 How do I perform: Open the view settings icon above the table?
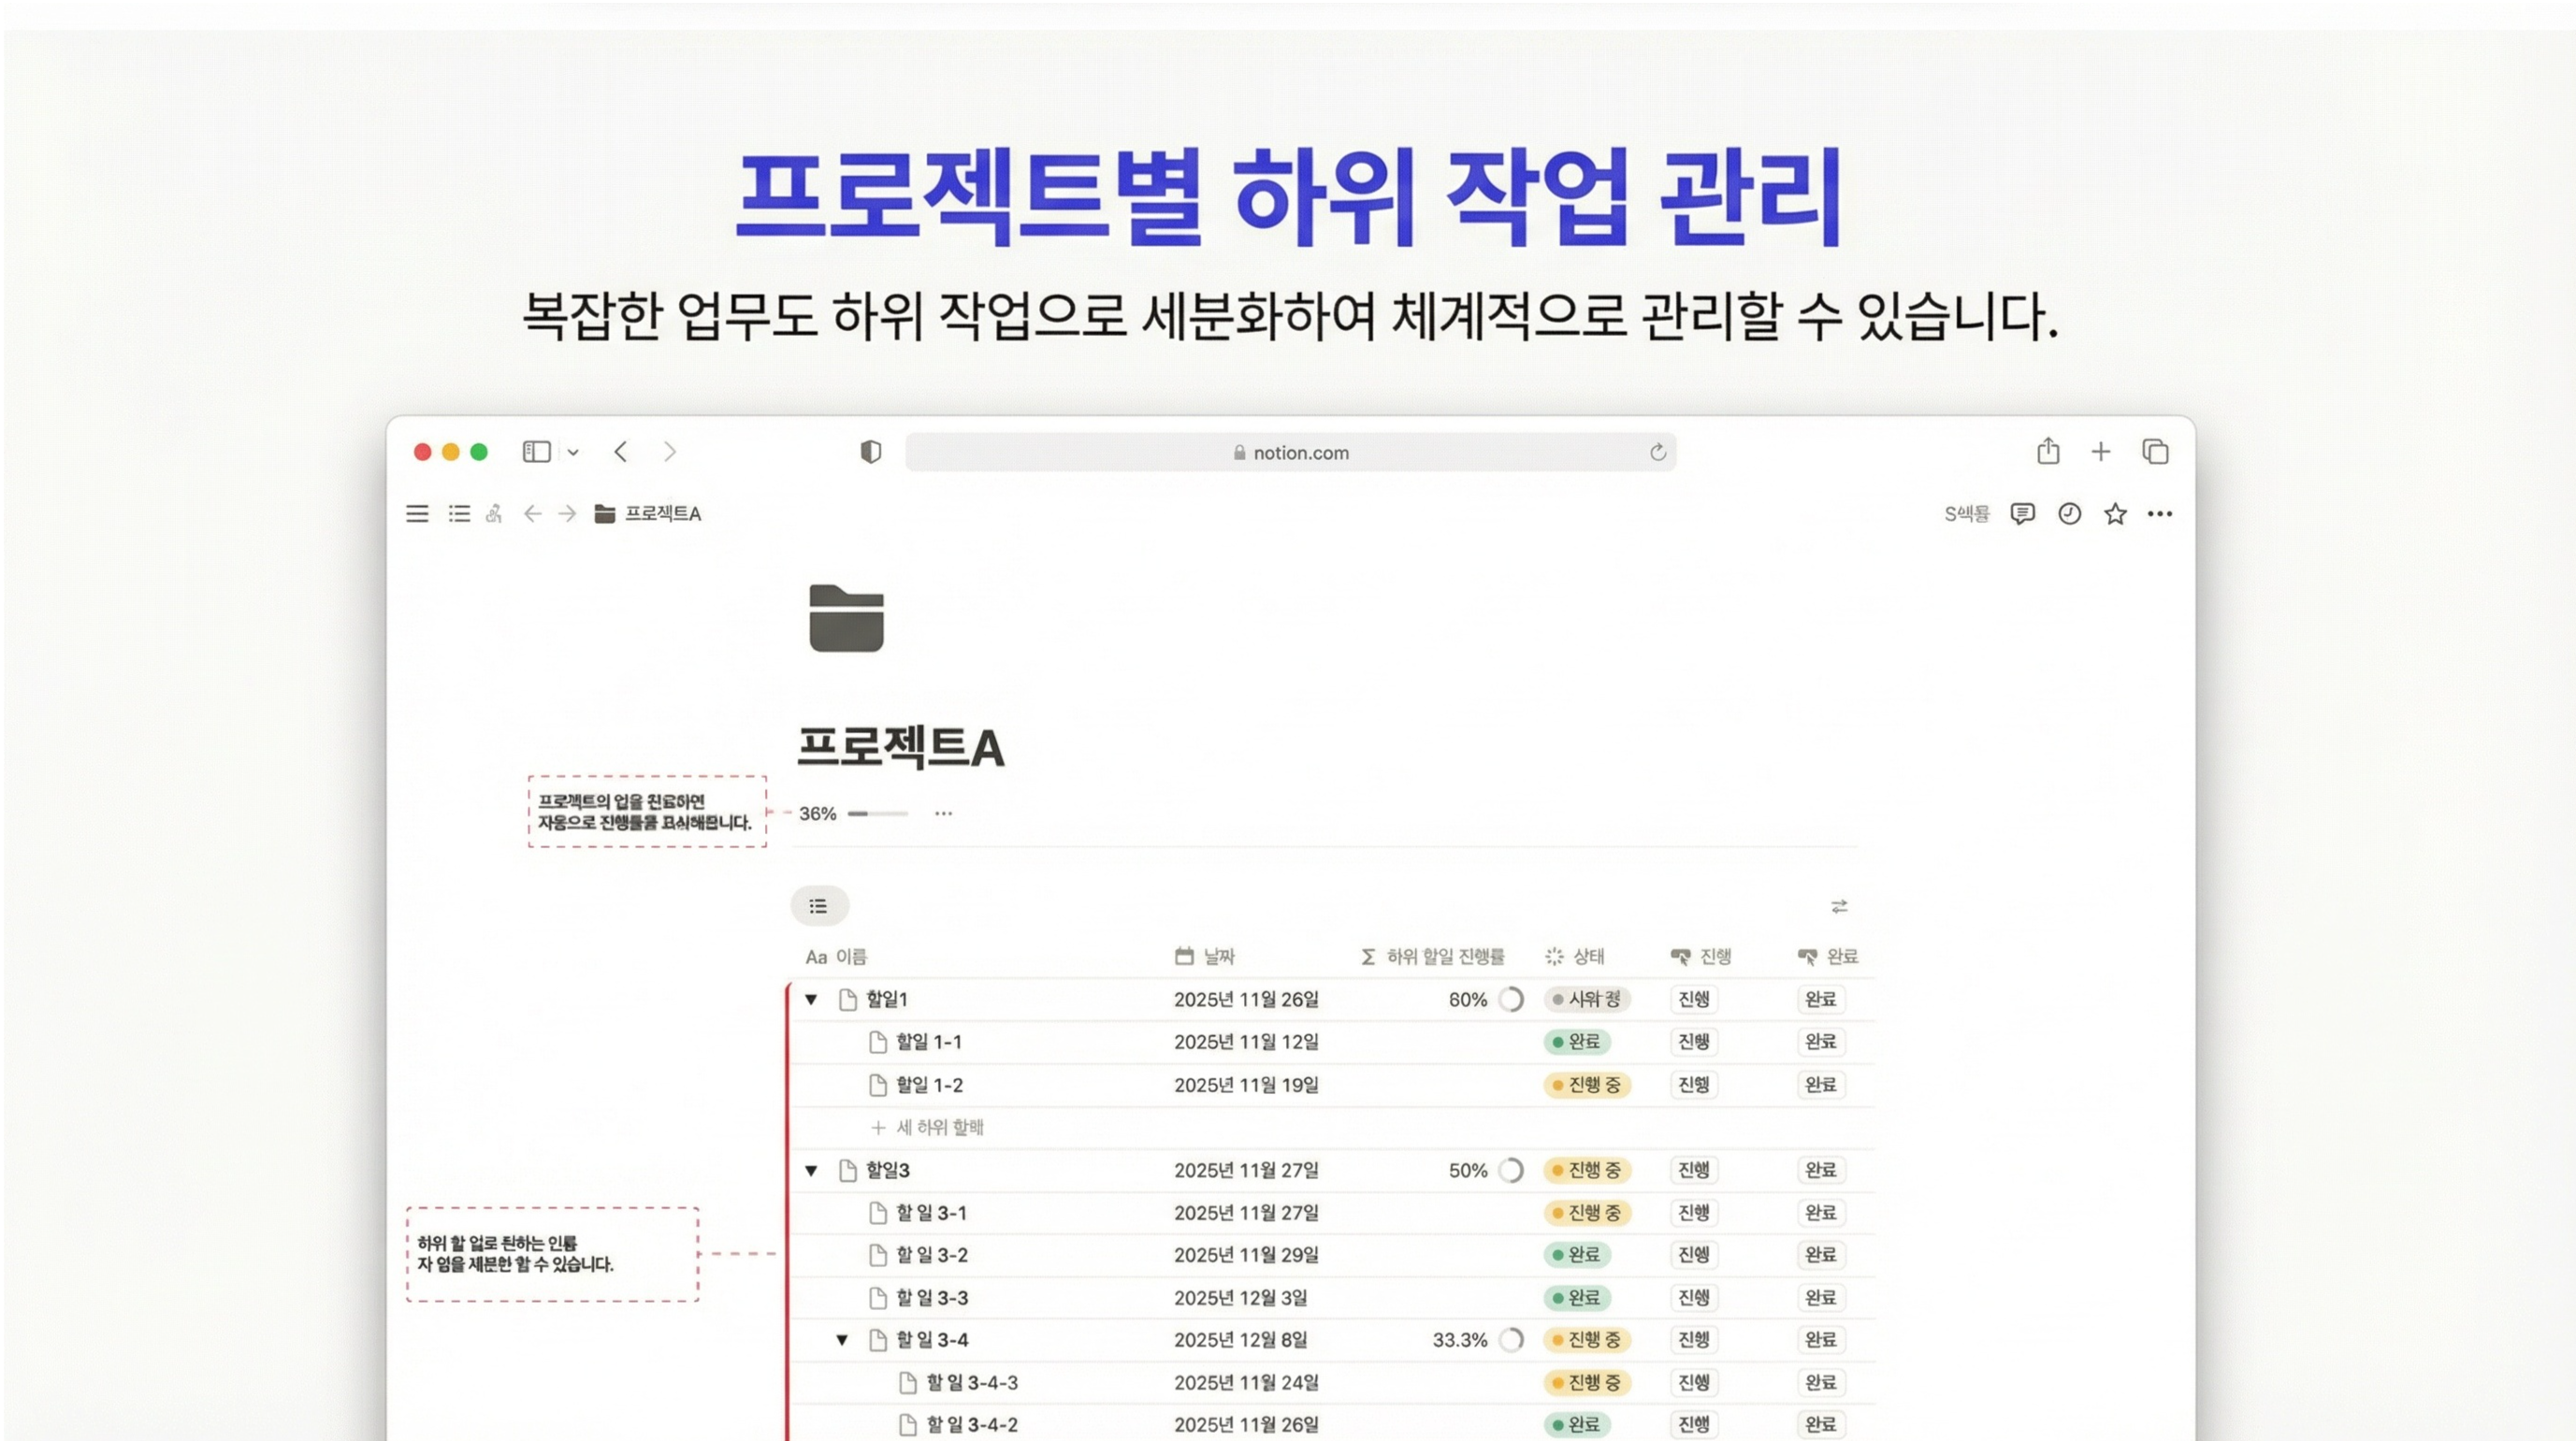click(x=1839, y=906)
